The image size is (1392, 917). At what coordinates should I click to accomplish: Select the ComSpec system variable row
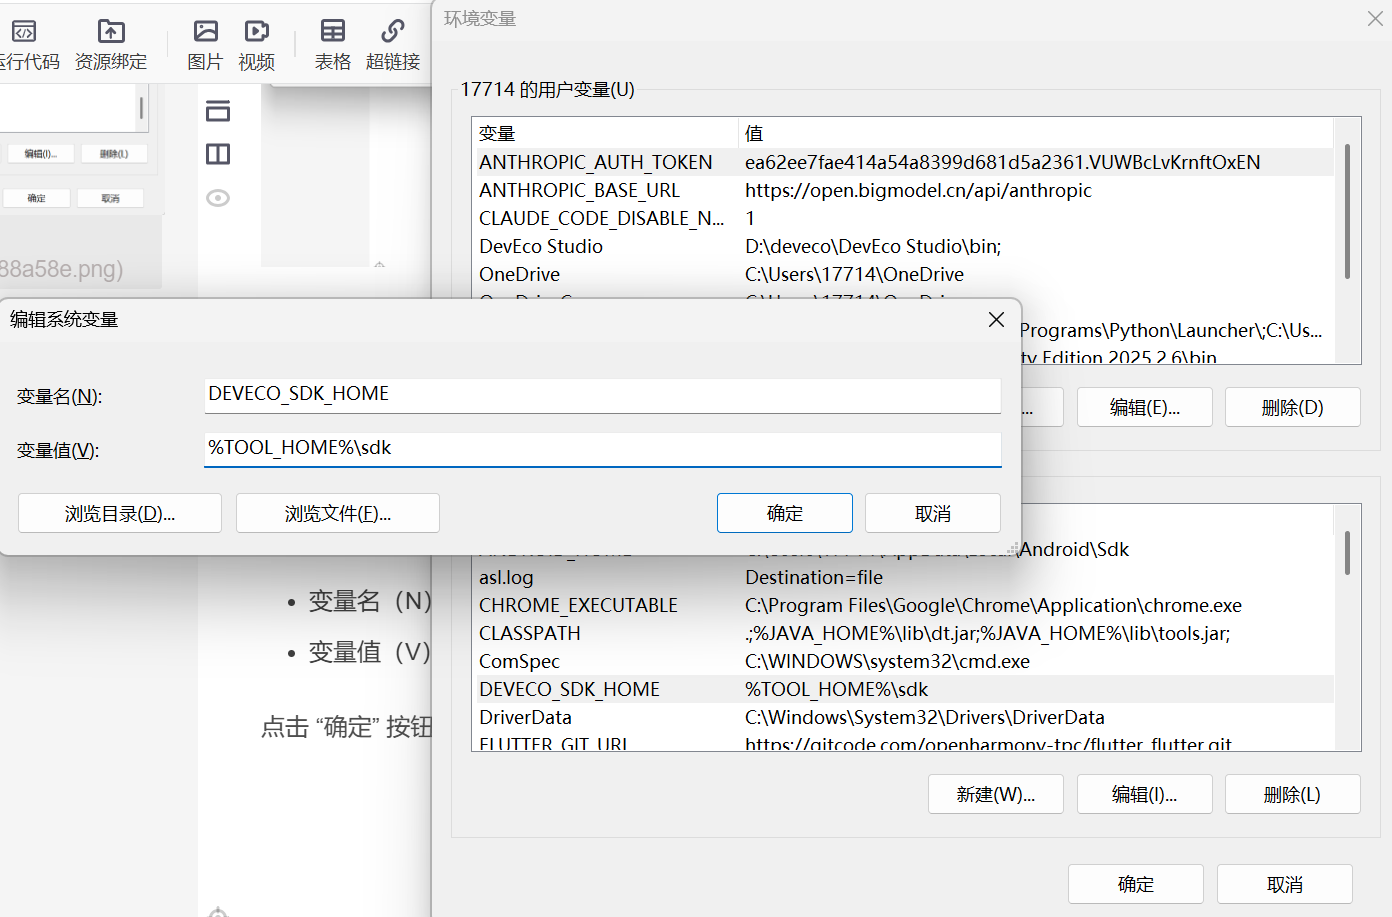pyautogui.click(x=903, y=661)
